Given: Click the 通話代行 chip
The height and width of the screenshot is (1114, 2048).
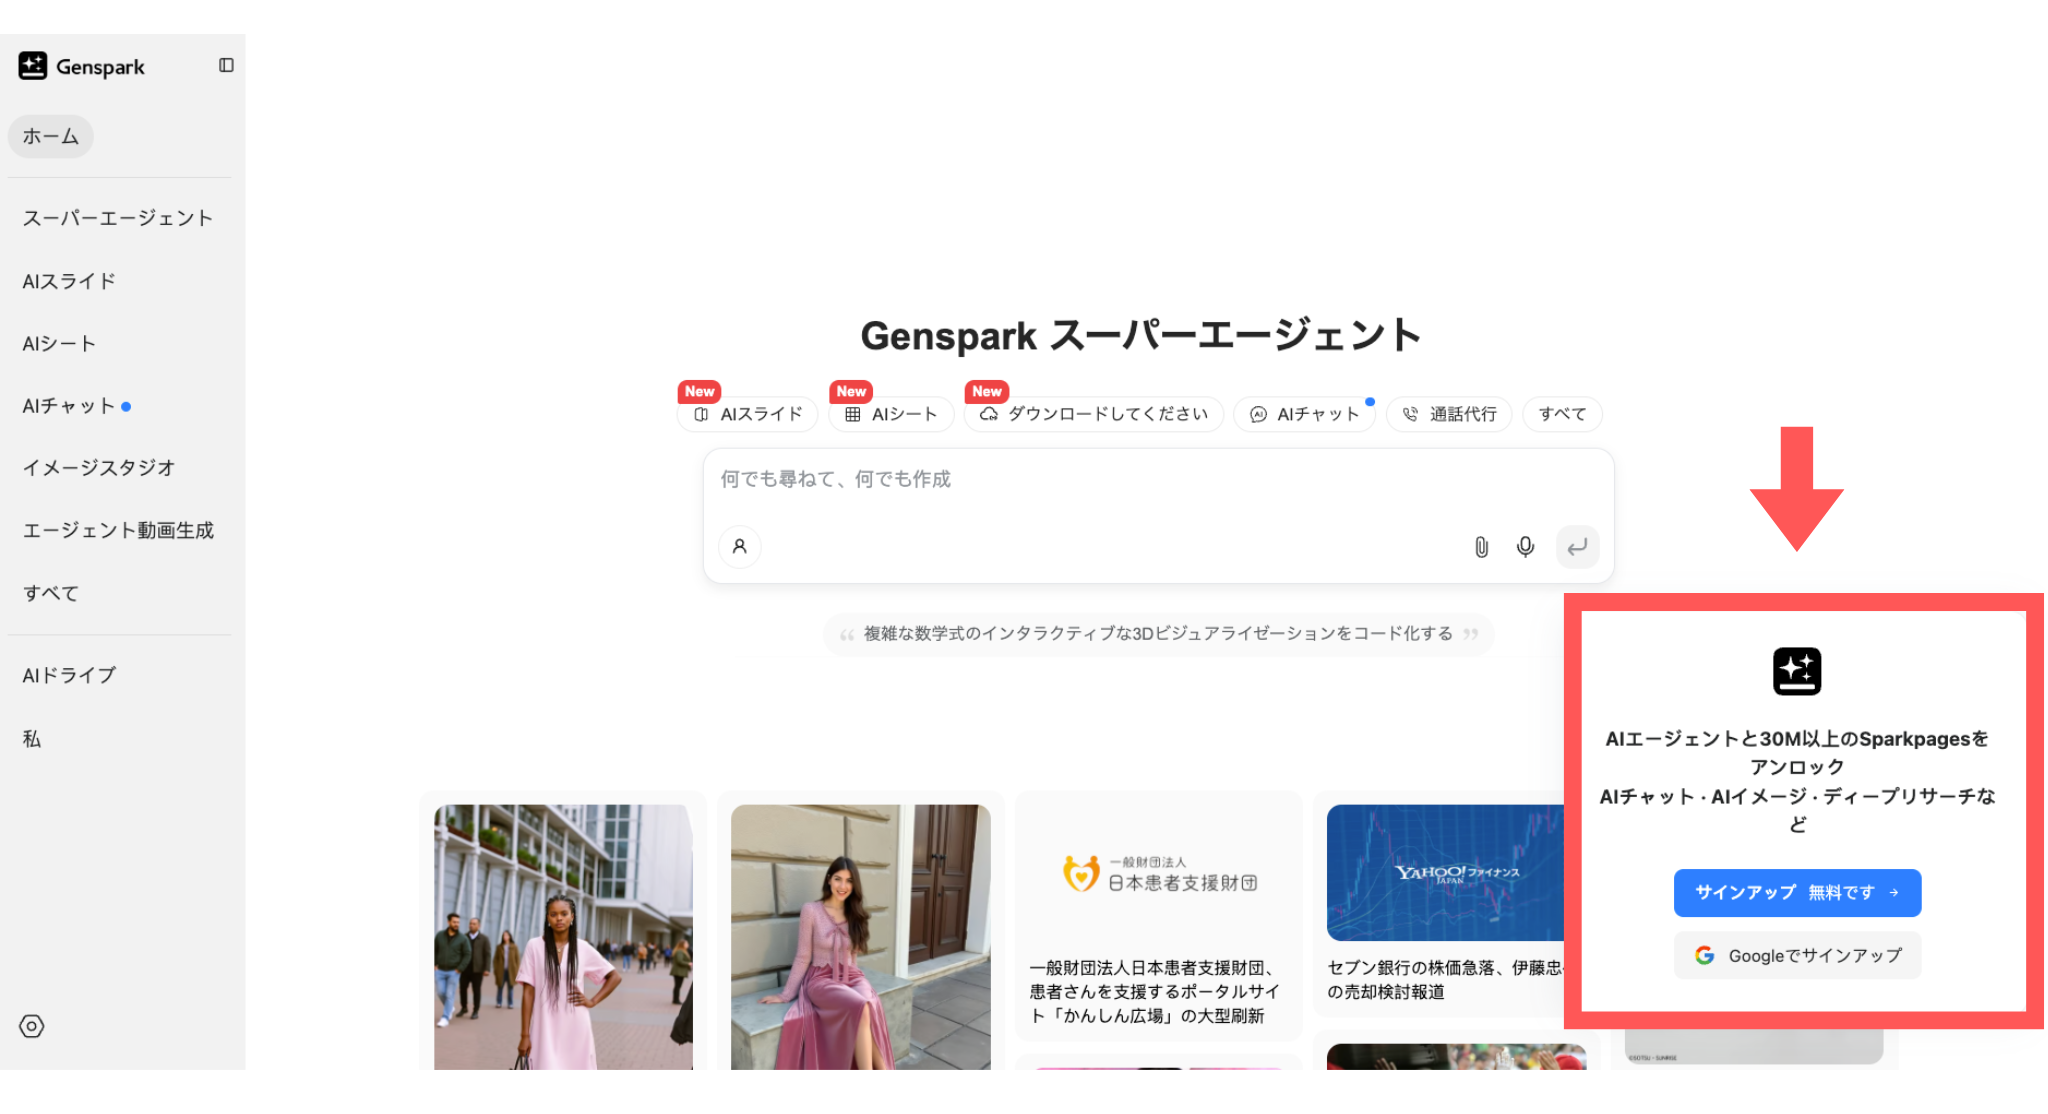Looking at the screenshot, I should [x=1449, y=414].
